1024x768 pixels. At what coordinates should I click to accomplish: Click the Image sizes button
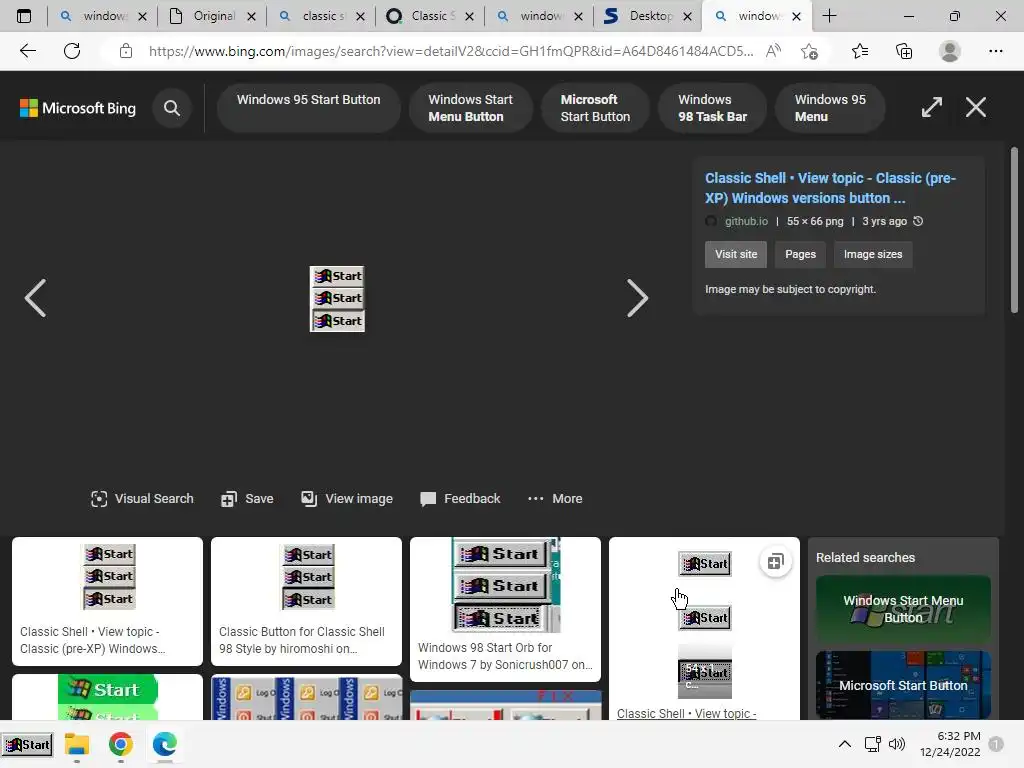point(872,254)
